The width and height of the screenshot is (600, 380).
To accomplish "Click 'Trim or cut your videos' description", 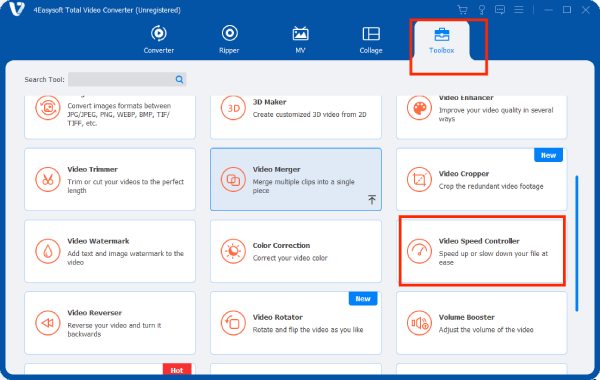I will [126, 186].
